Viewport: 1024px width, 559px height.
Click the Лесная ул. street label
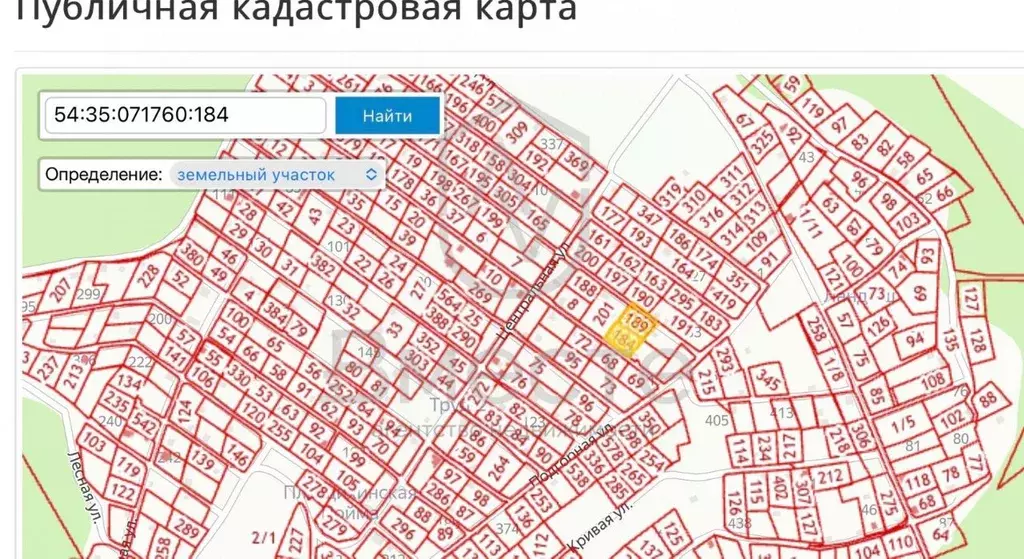pyautogui.click(x=84, y=487)
